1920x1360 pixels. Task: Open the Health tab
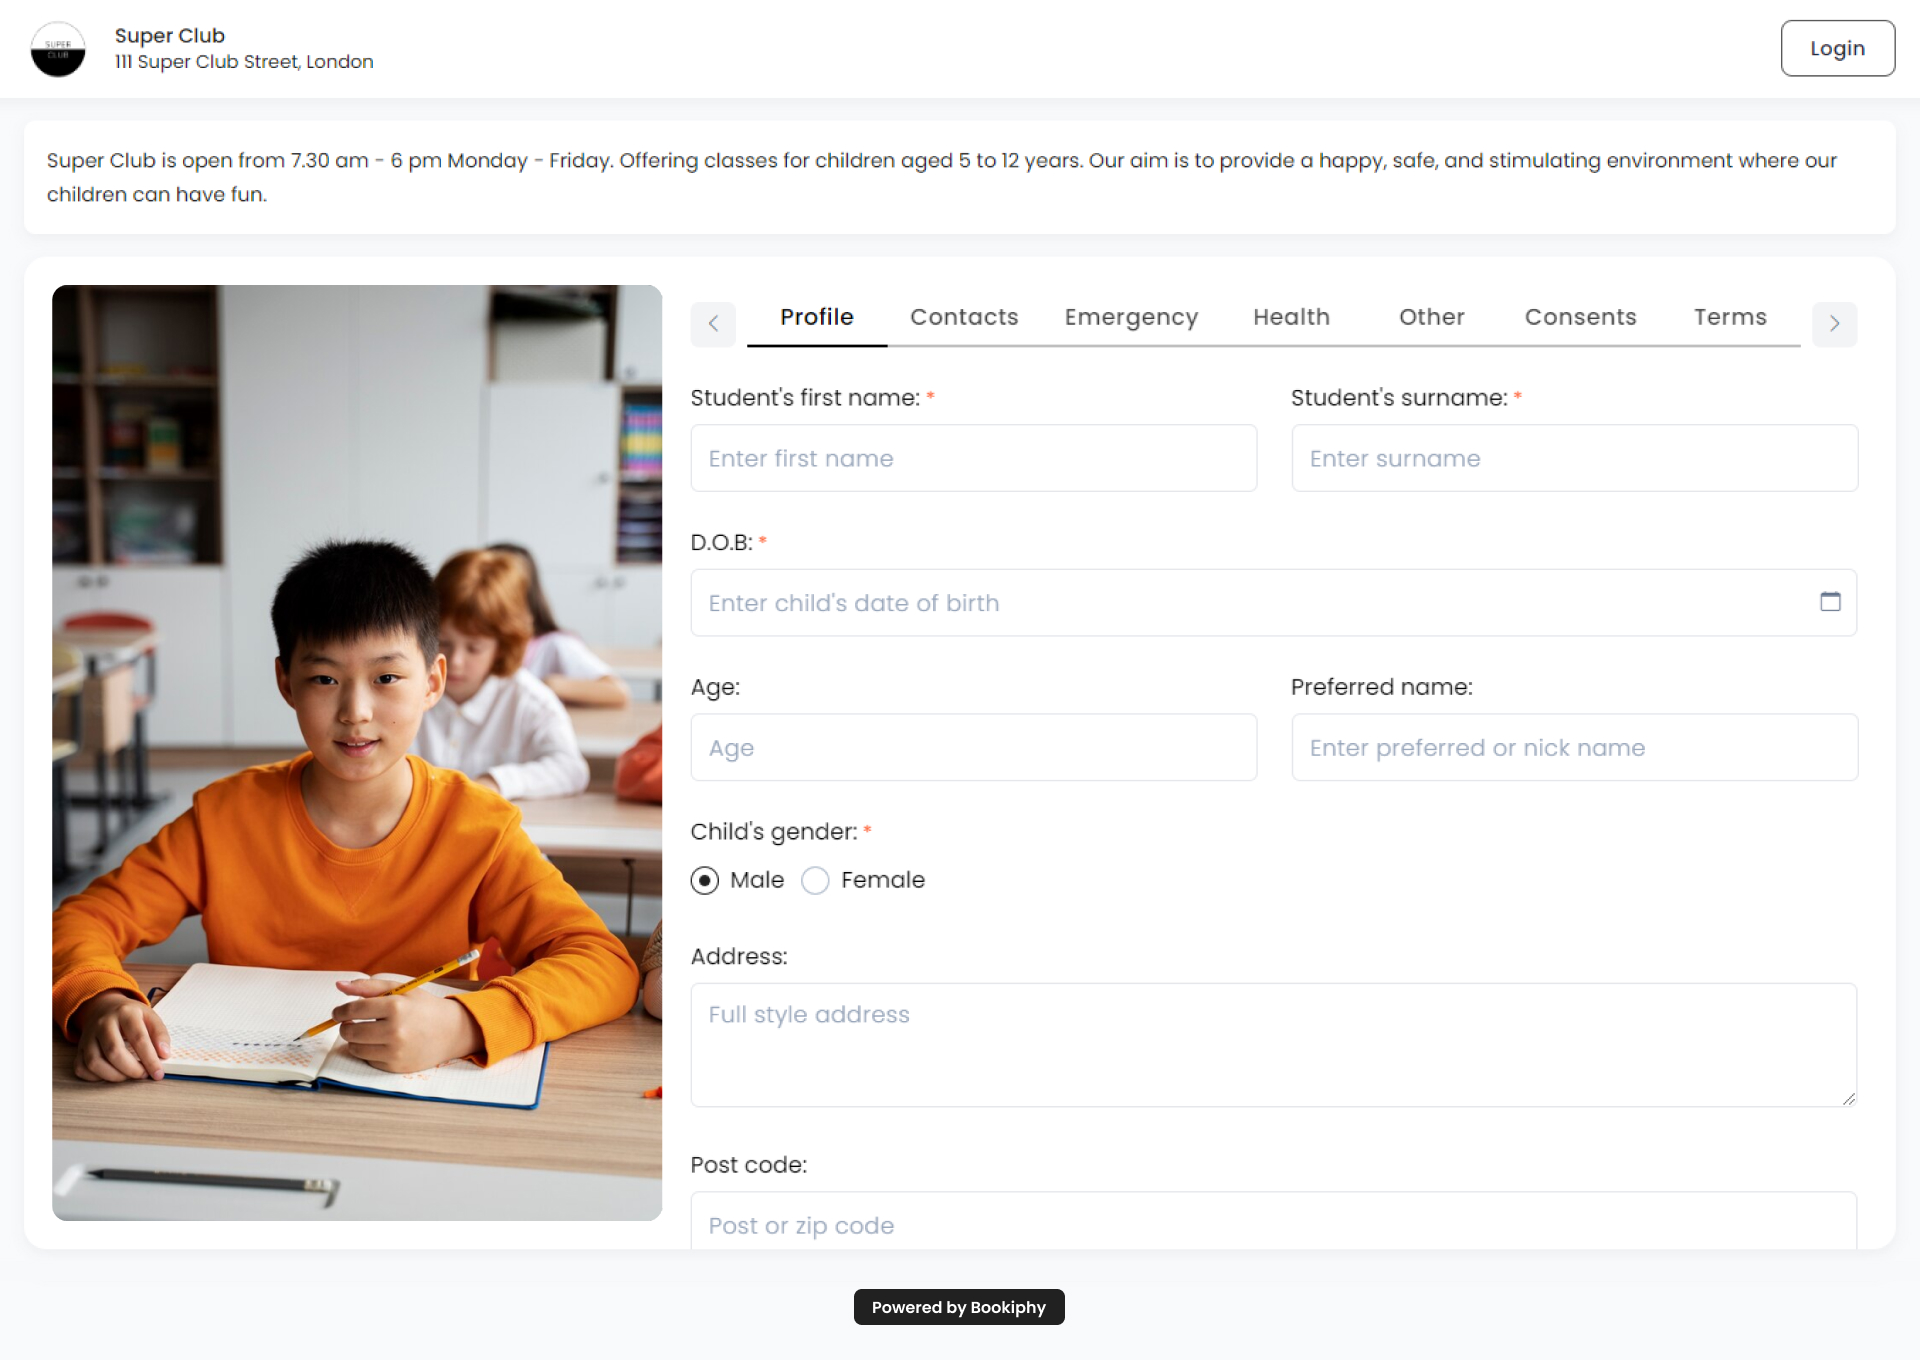(x=1291, y=317)
